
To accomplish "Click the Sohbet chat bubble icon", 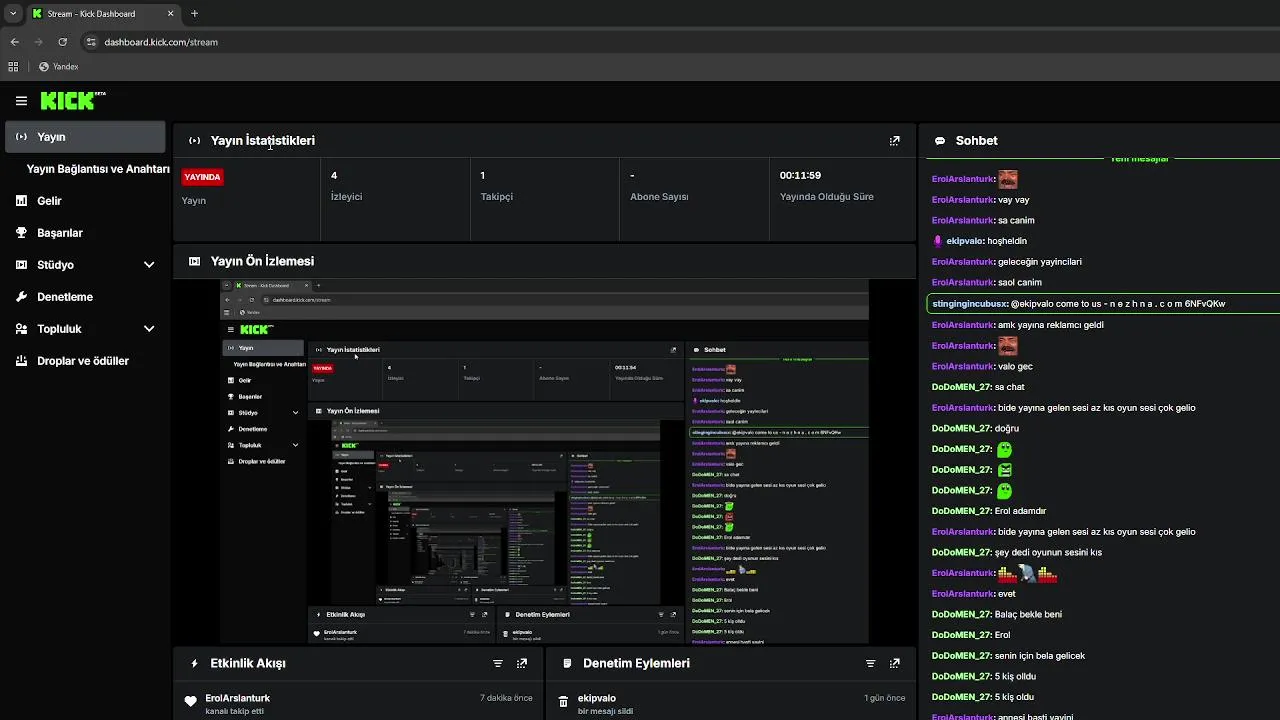I will coord(940,141).
